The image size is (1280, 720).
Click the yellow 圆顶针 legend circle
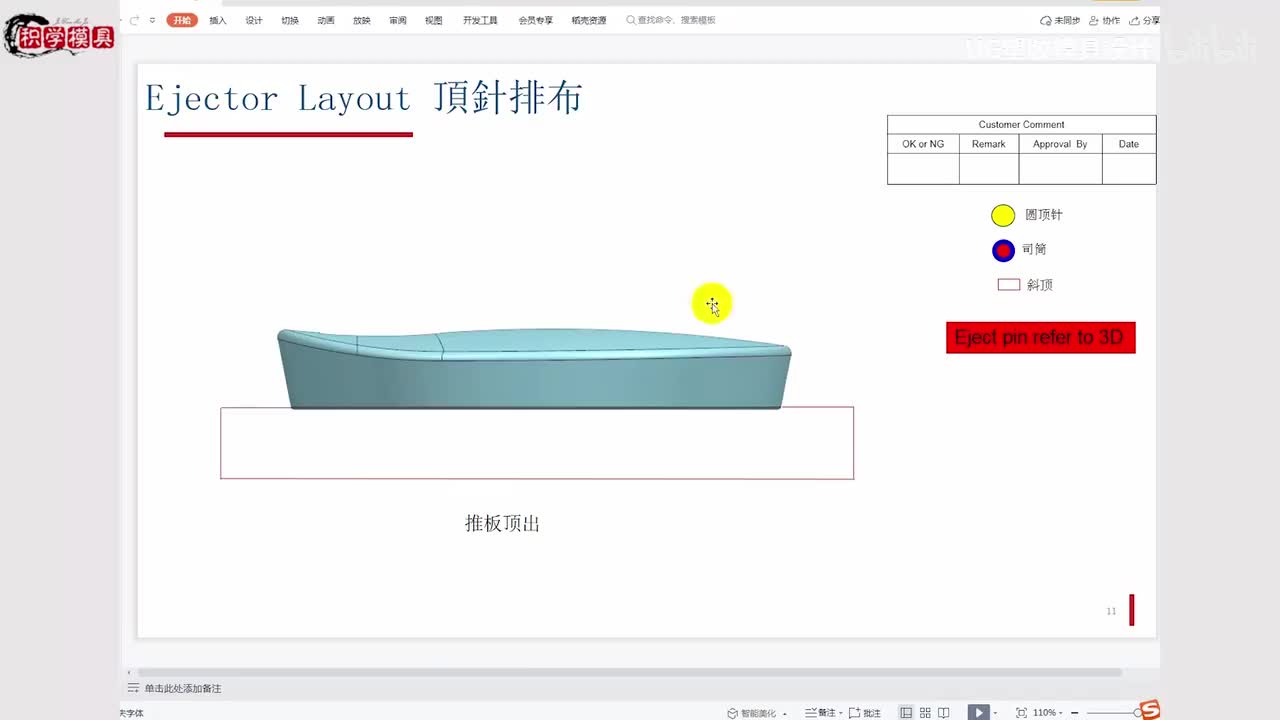pyautogui.click(x=1003, y=215)
